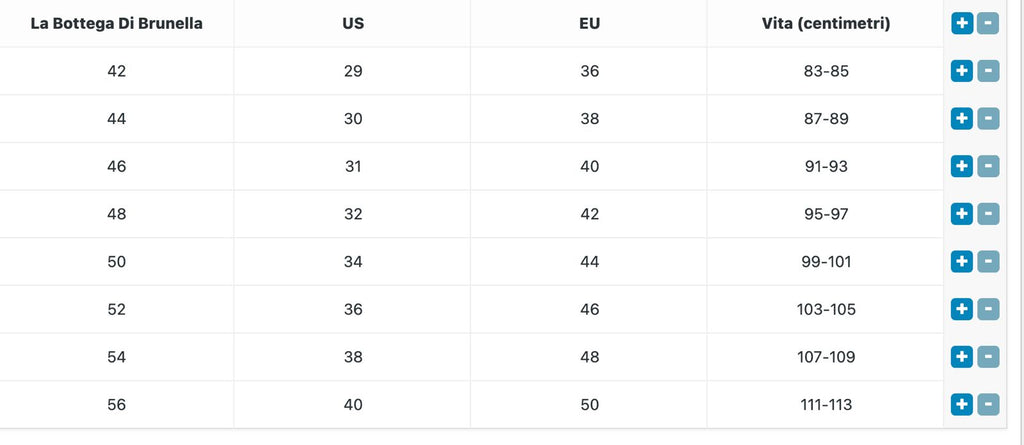This screenshot has height=445, width=1024.
Task: Select the US column header cell
Action: (353, 24)
